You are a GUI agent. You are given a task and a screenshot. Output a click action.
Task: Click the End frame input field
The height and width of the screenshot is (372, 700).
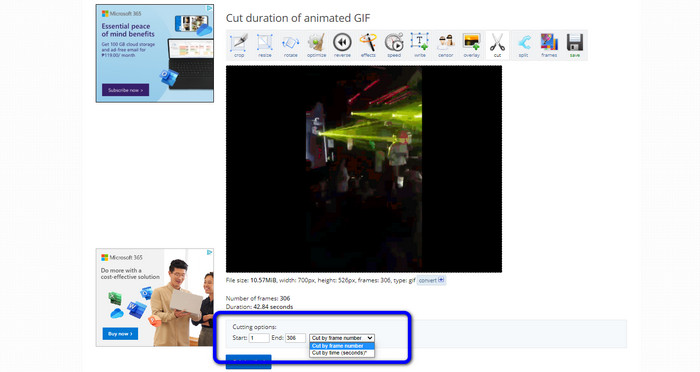[x=296, y=338]
